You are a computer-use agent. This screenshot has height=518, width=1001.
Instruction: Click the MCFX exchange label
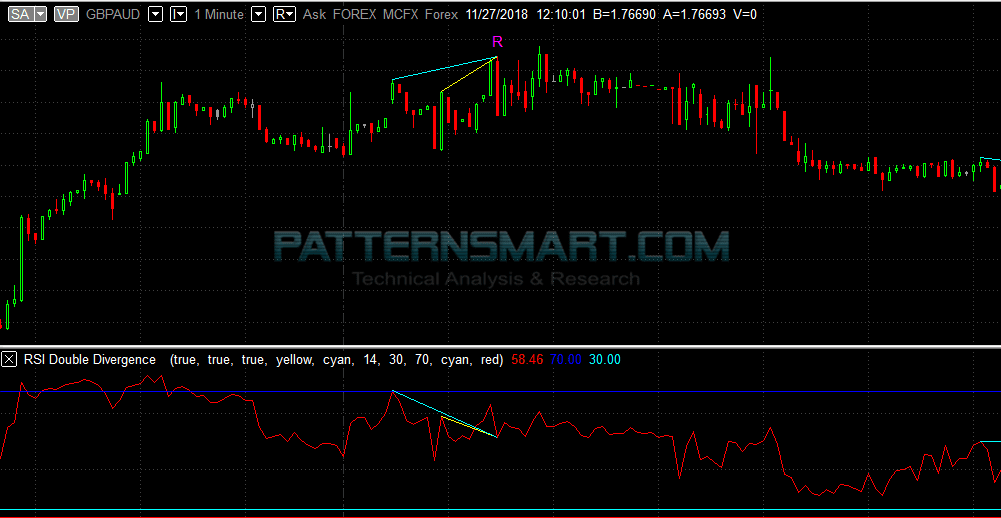400,14
